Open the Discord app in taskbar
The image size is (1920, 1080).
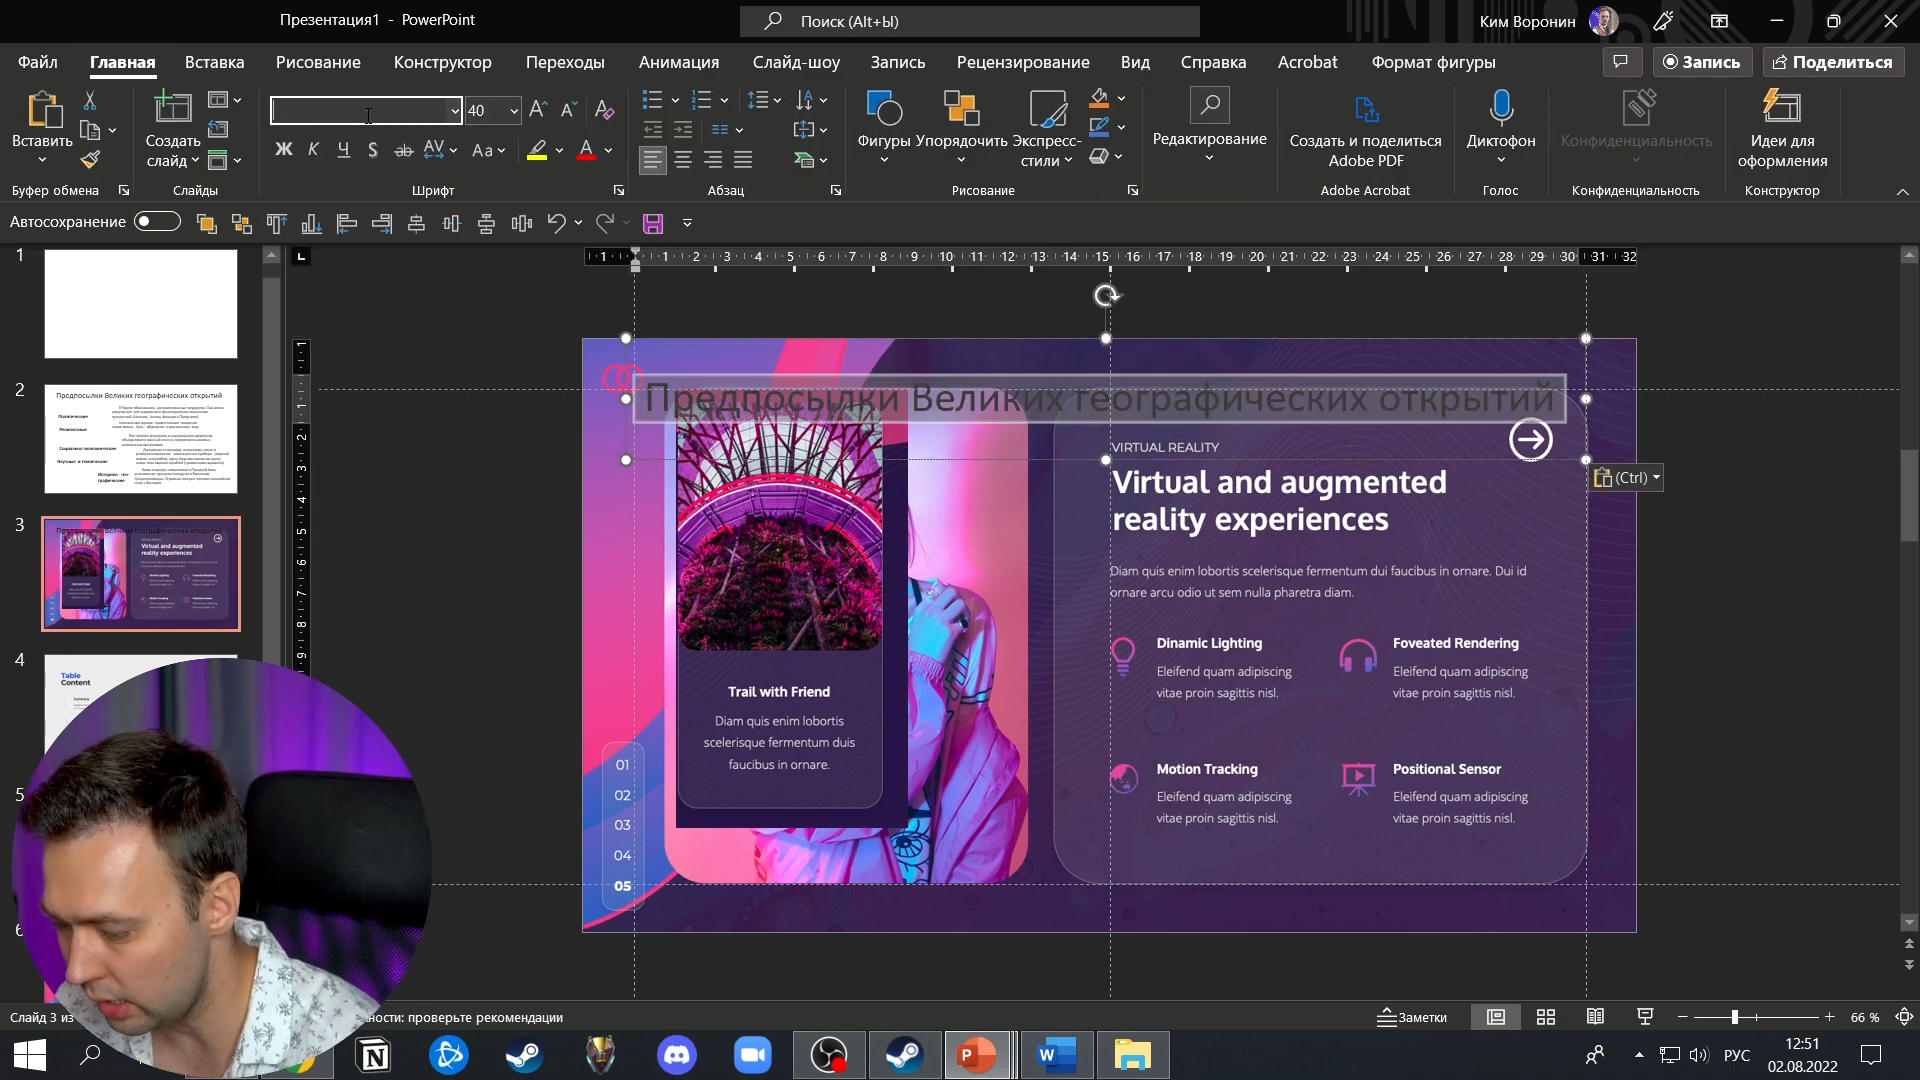[677, 1055]
